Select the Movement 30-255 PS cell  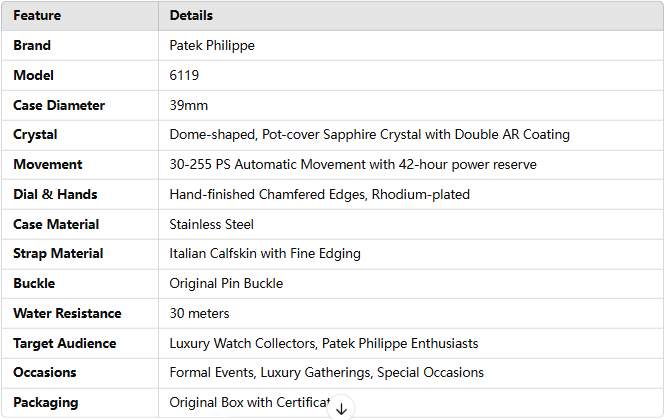tap(411, 164)
